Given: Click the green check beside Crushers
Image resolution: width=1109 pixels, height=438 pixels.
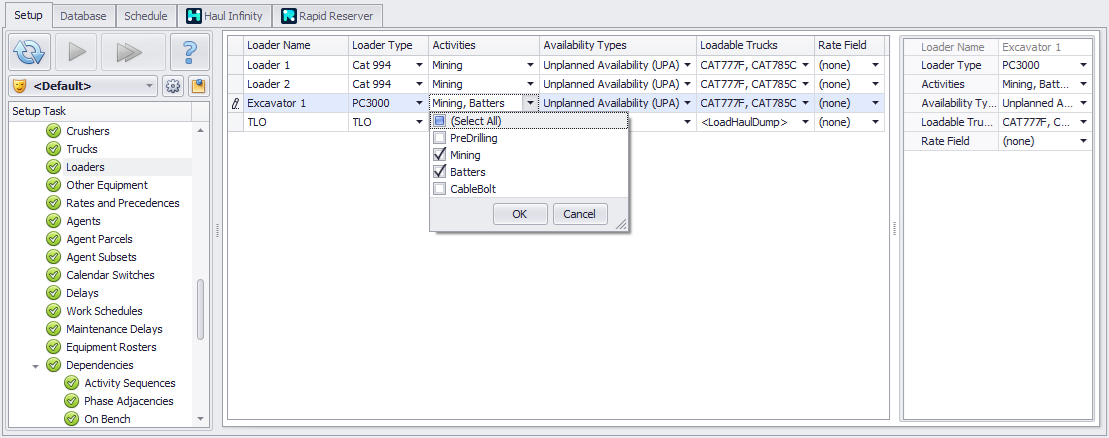Looking at the screenshot, I should [53, 131].
